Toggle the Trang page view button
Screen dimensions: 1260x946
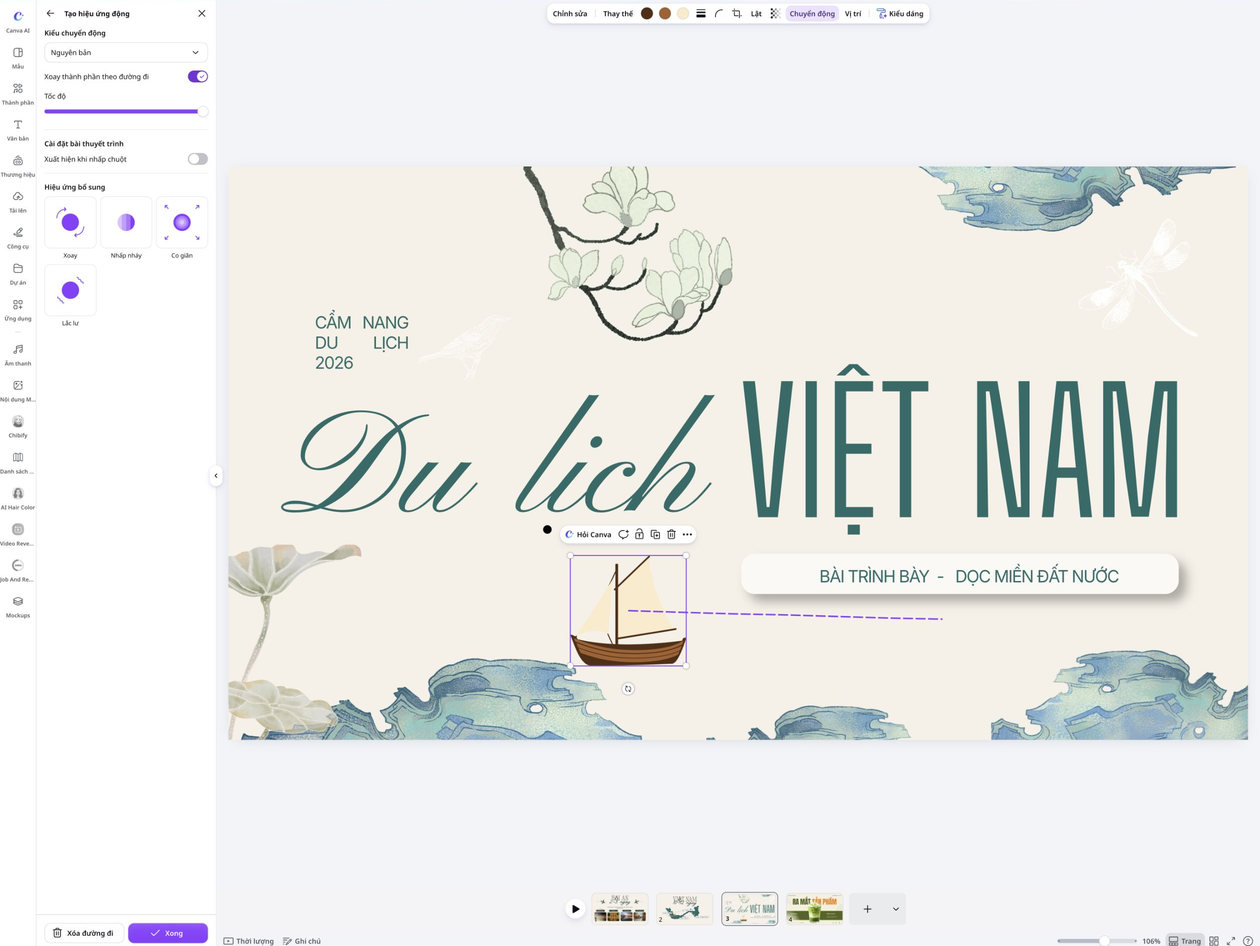pyautogui.click(x=1185, y=941)
